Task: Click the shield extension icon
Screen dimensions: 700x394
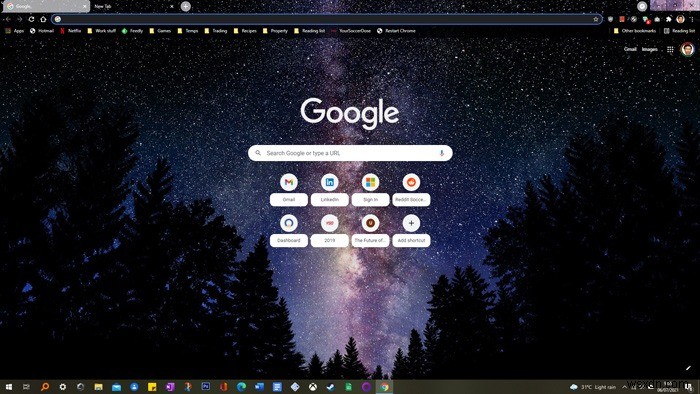Action: tap(610, 19)
